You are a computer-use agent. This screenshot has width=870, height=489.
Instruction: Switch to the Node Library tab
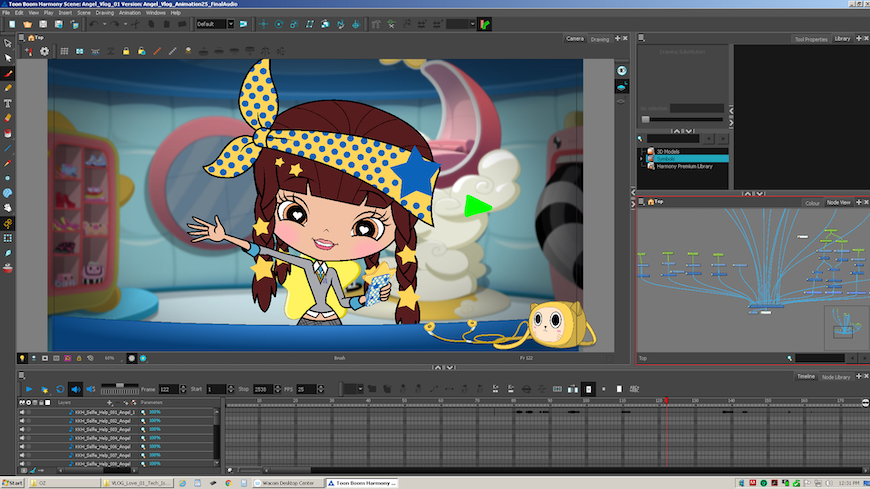tap(836, 377)
